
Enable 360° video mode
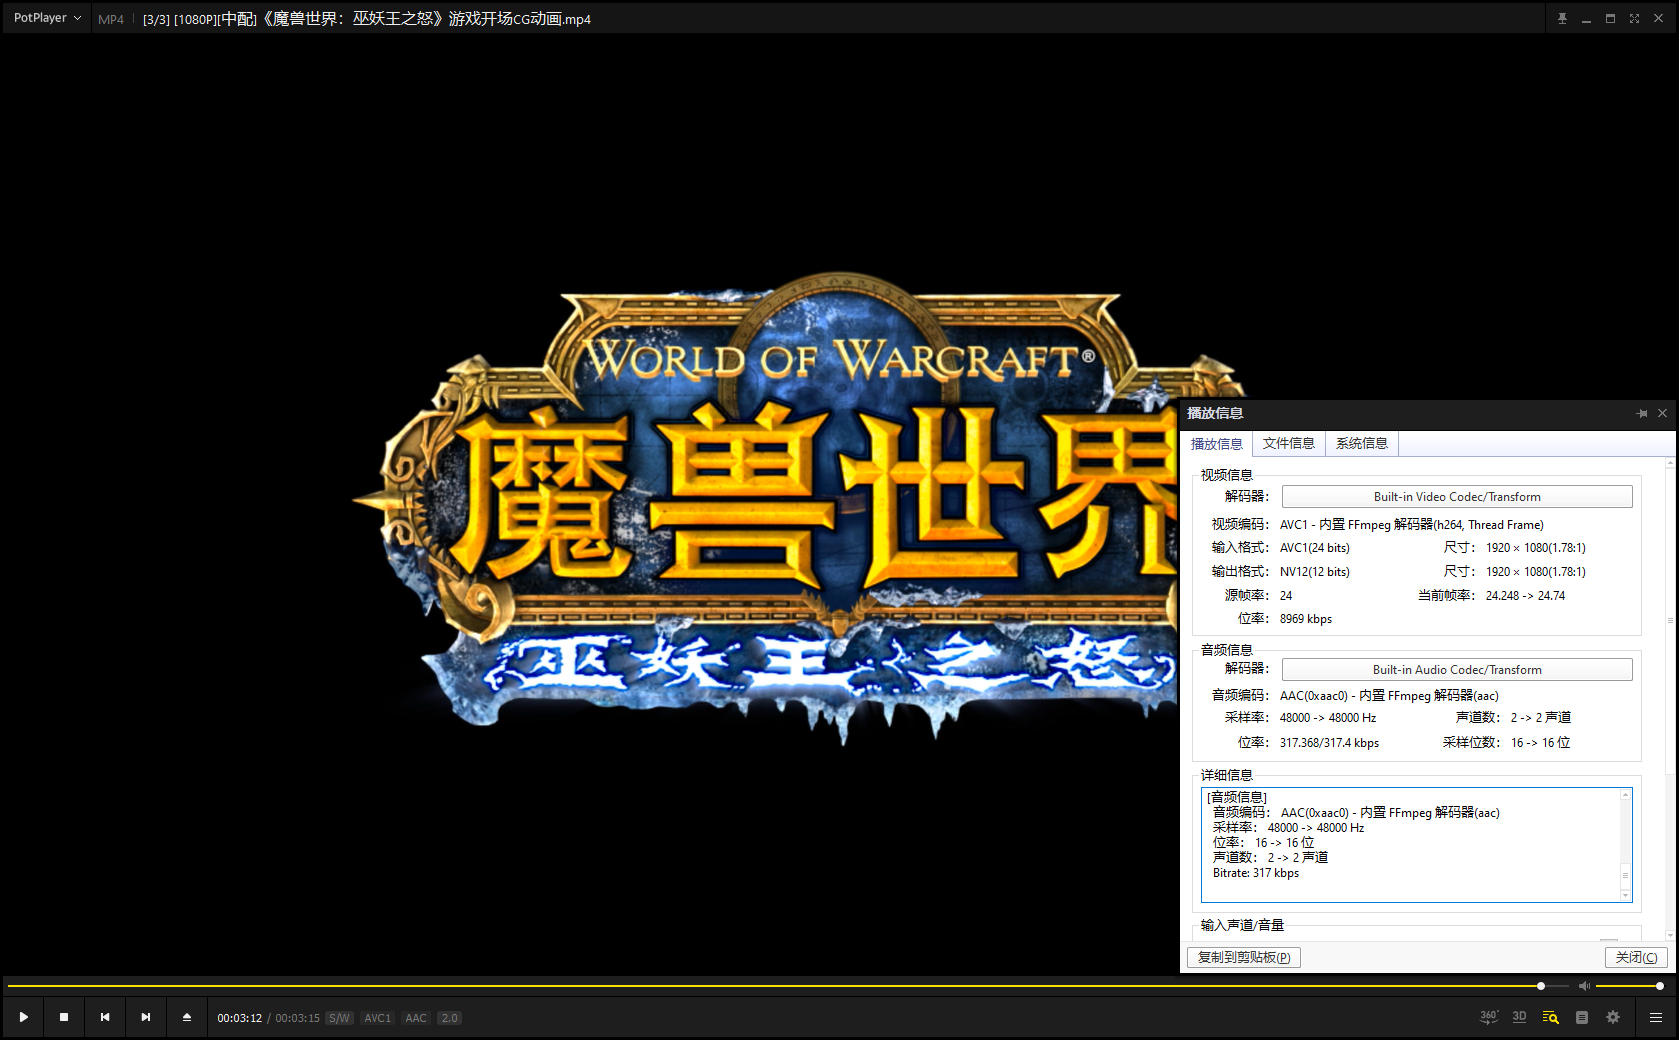1488,1017
